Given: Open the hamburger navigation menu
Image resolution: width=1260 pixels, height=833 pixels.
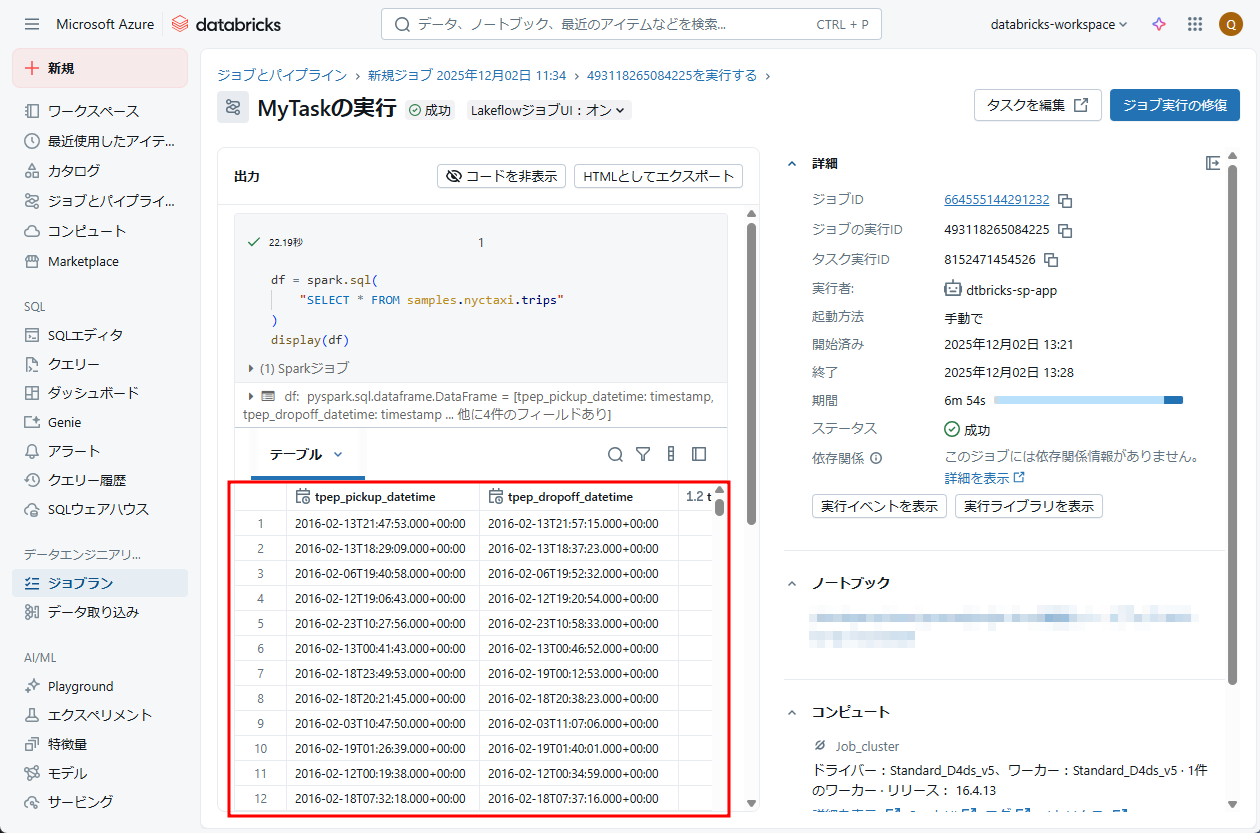Looking at the screenshot, I should pyautogui.click(x=32, y=24).
